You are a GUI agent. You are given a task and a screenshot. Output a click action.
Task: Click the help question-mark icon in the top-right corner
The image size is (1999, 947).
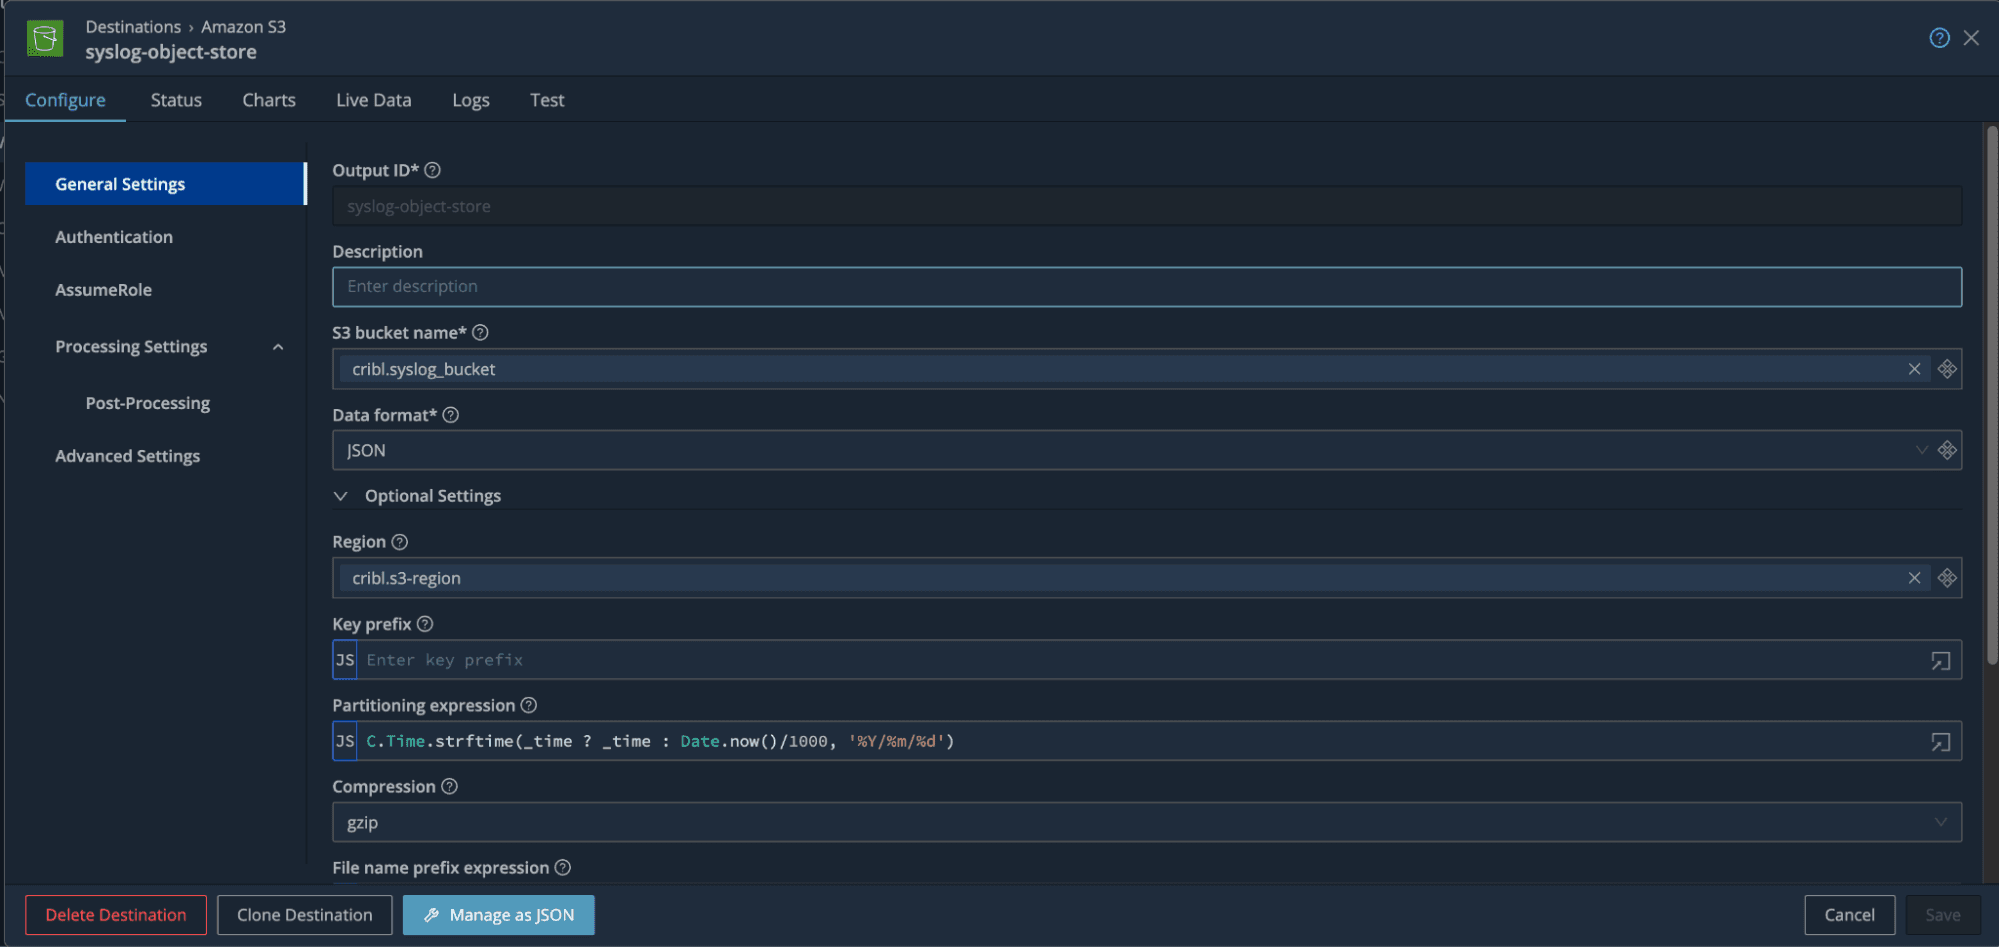(1939, 37)
